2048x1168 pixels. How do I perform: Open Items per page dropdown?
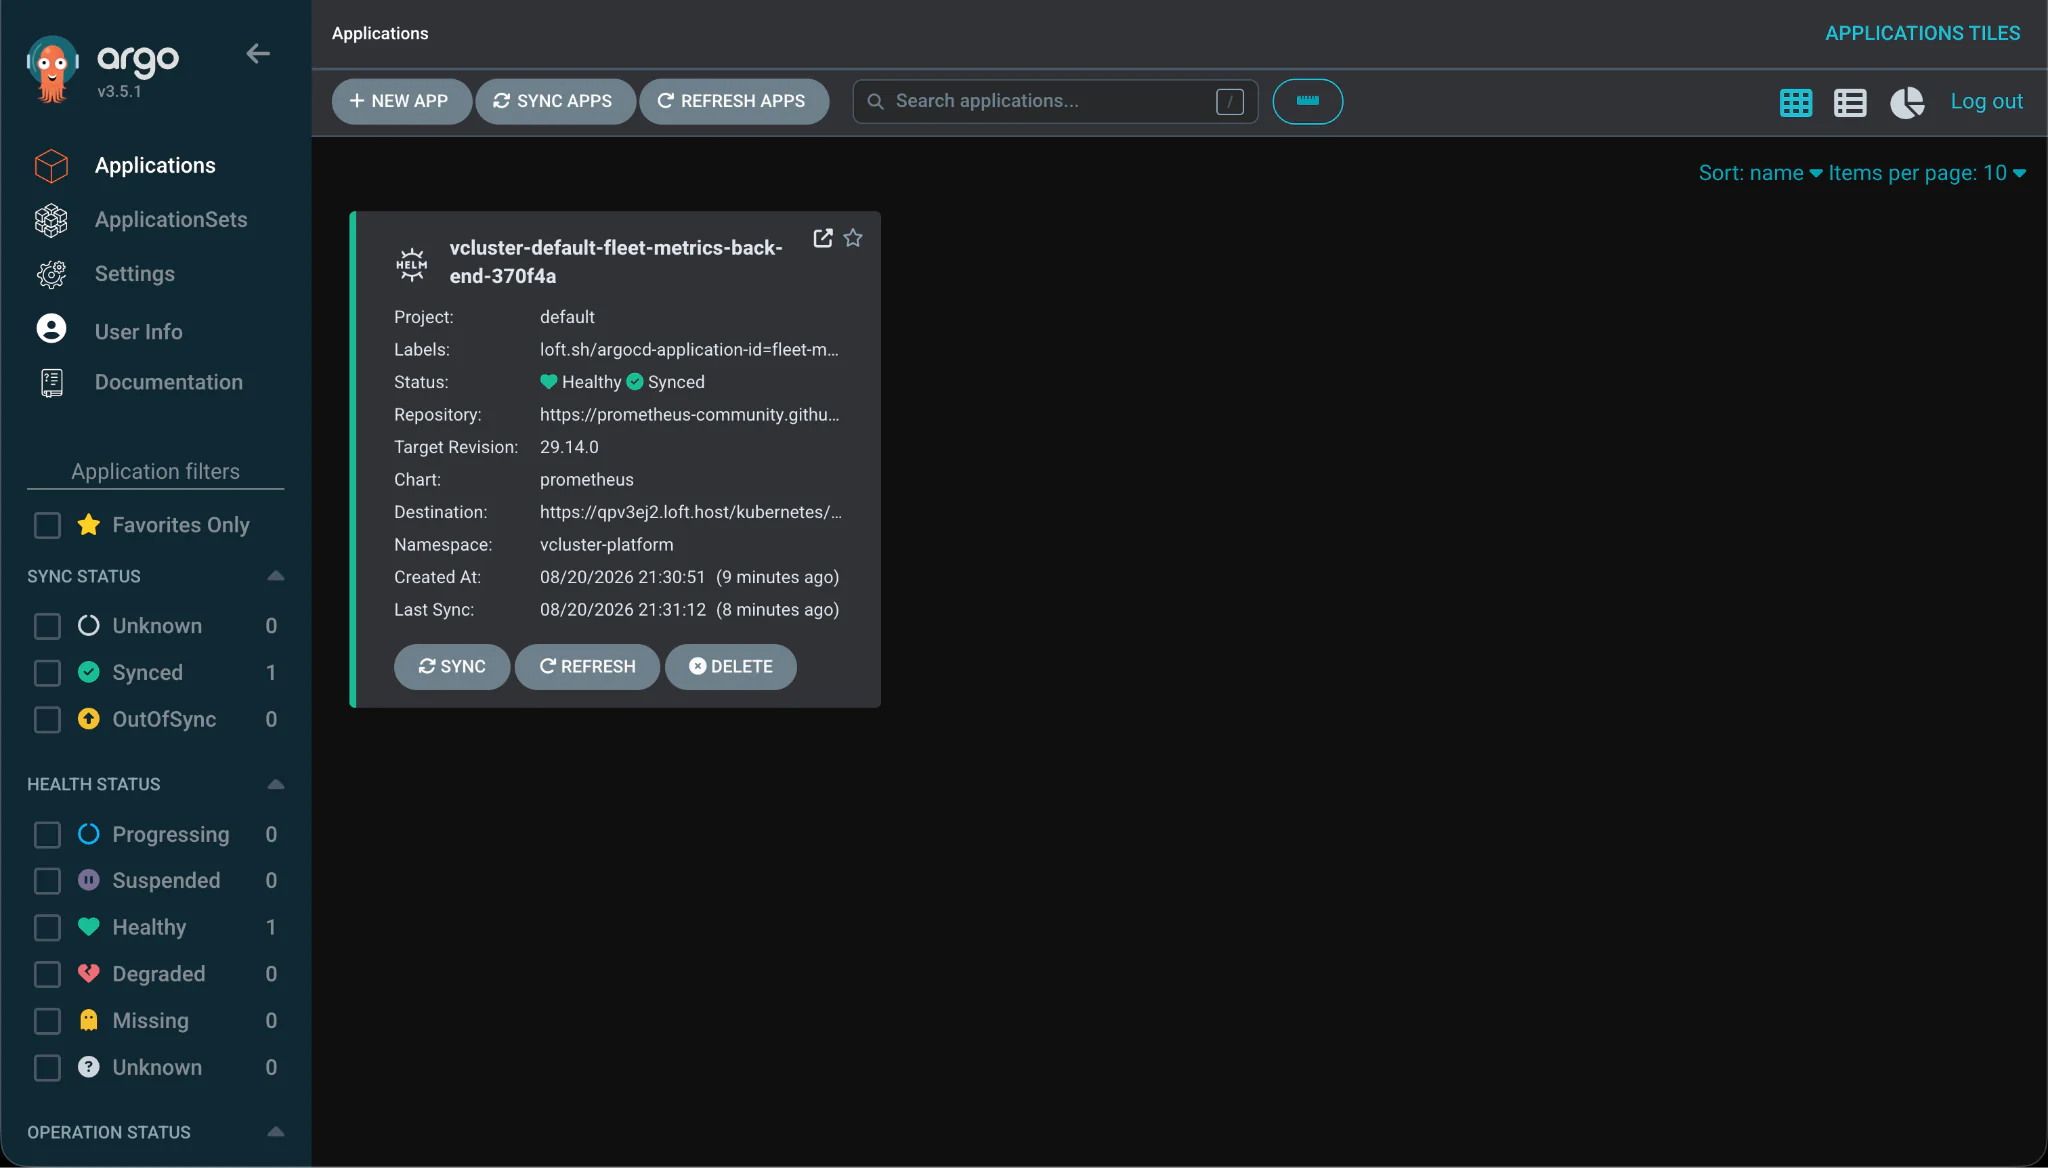(1926, 174)
